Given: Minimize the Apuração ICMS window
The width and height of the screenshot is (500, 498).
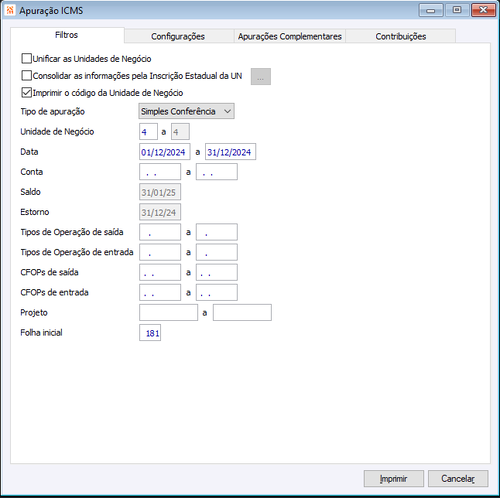Looking at the screenshot, I should point(431,10).
